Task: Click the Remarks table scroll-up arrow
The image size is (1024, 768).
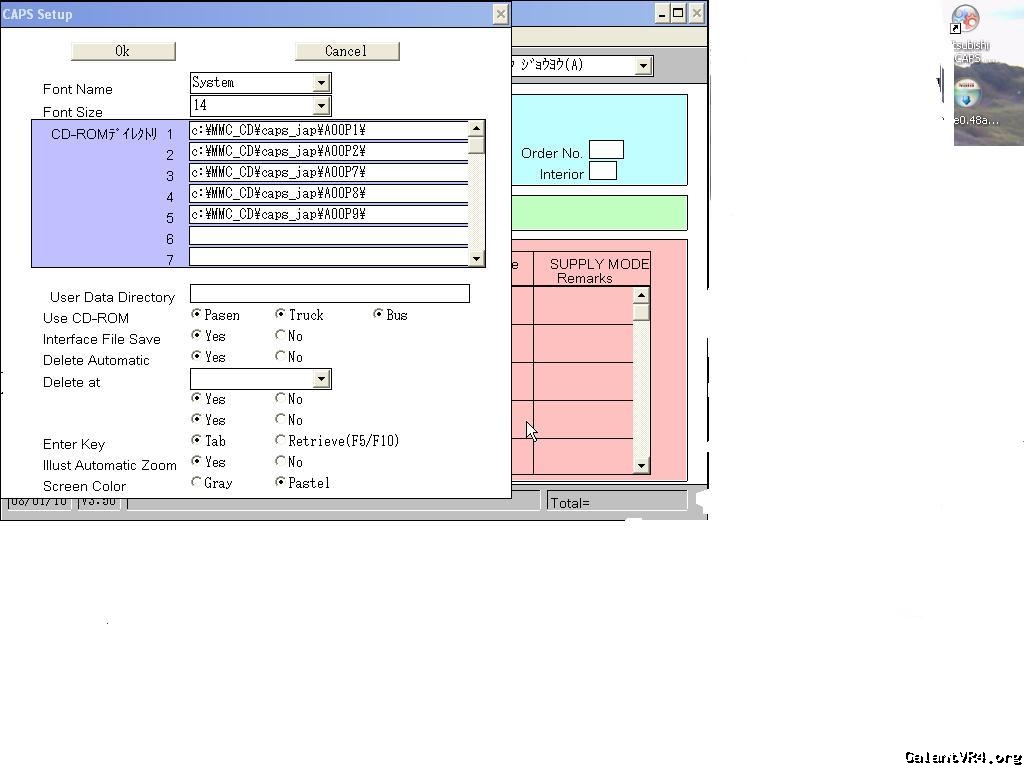Action: coord(641,296)
